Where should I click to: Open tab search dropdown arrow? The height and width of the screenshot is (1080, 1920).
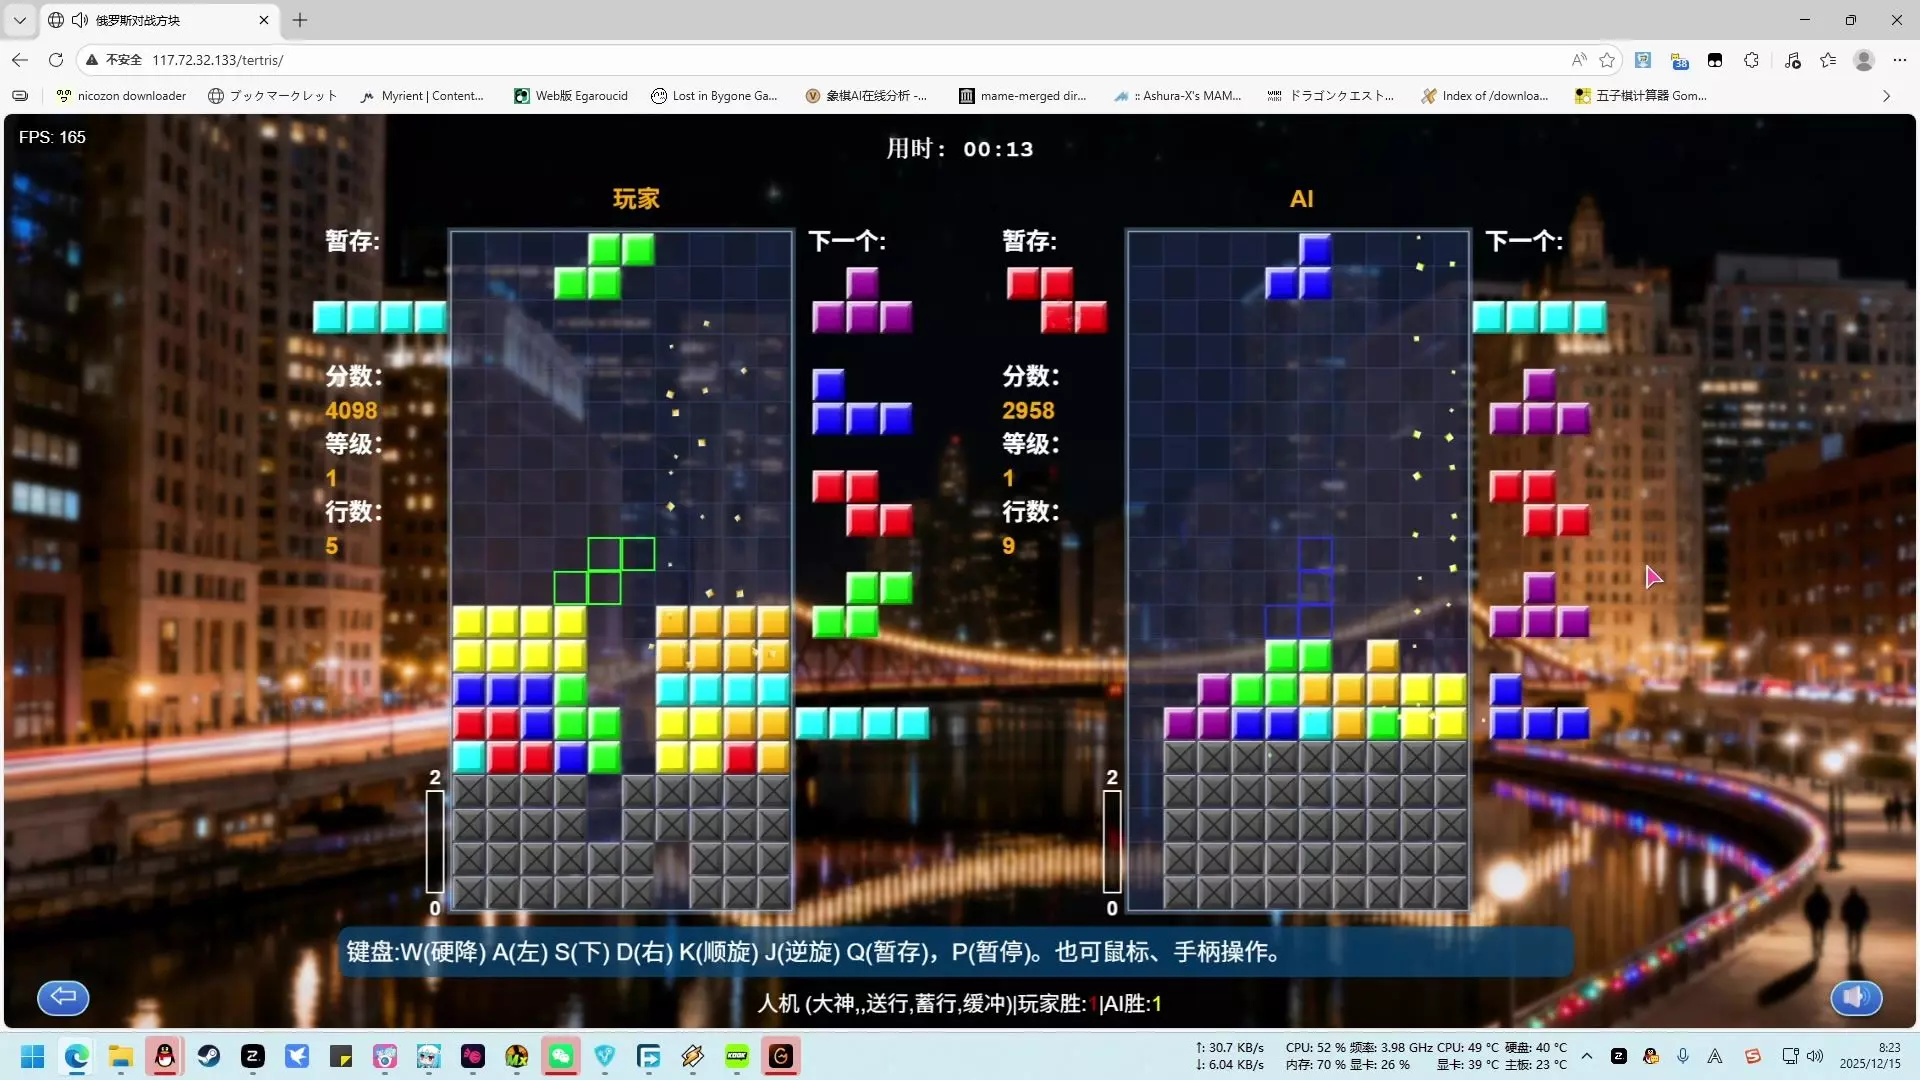[x=19, y=20]
